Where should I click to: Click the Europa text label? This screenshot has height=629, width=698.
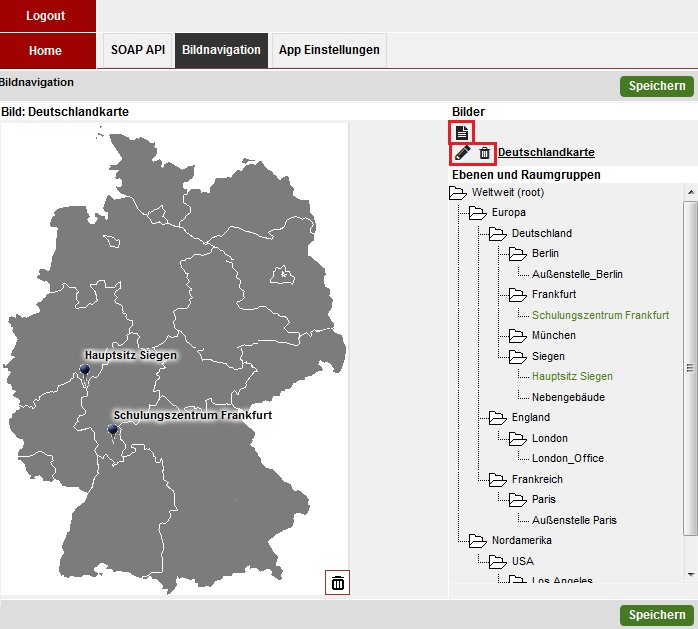point(508,212)
